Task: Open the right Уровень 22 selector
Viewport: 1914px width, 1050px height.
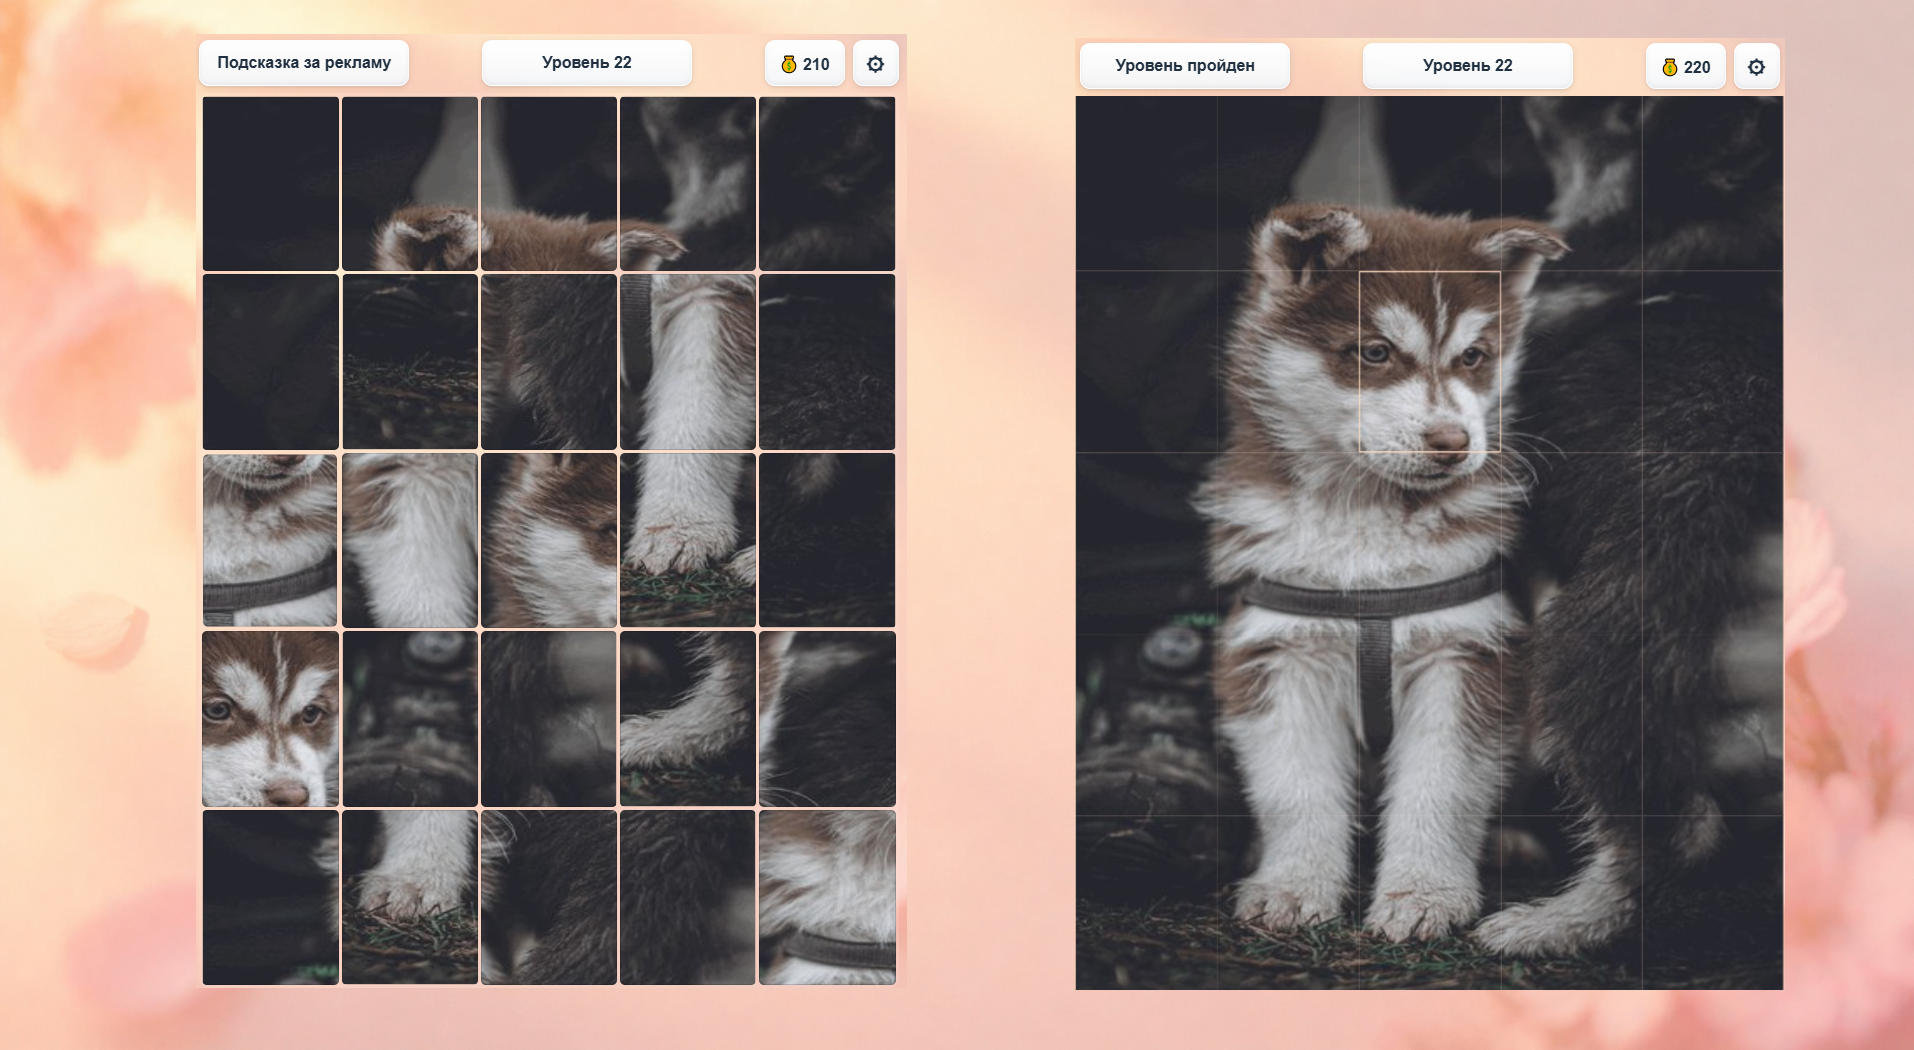Action: pos(1466,66)
